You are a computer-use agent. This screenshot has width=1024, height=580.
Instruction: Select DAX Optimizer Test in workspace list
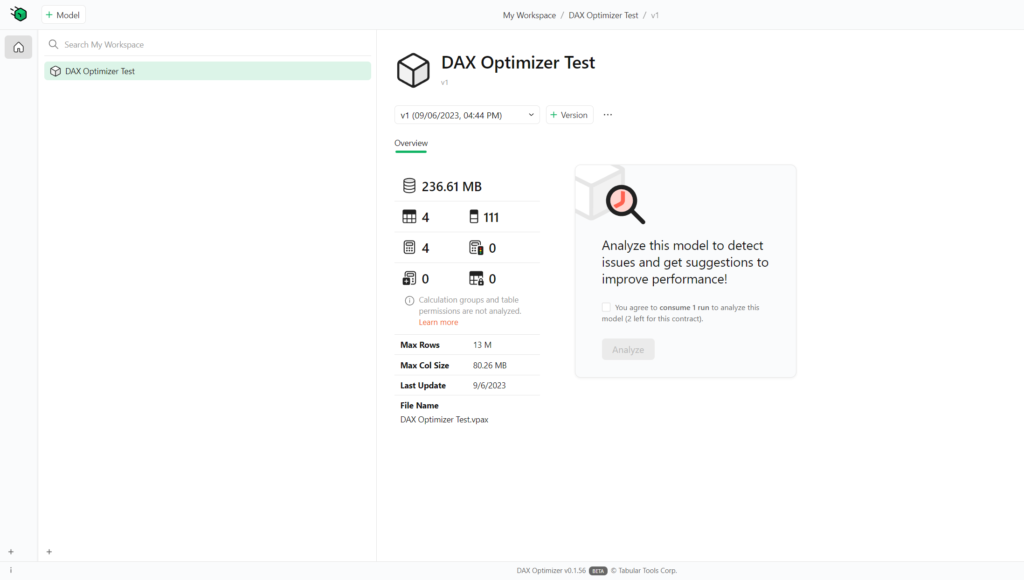pyautogui.click(x=208, y=71)
